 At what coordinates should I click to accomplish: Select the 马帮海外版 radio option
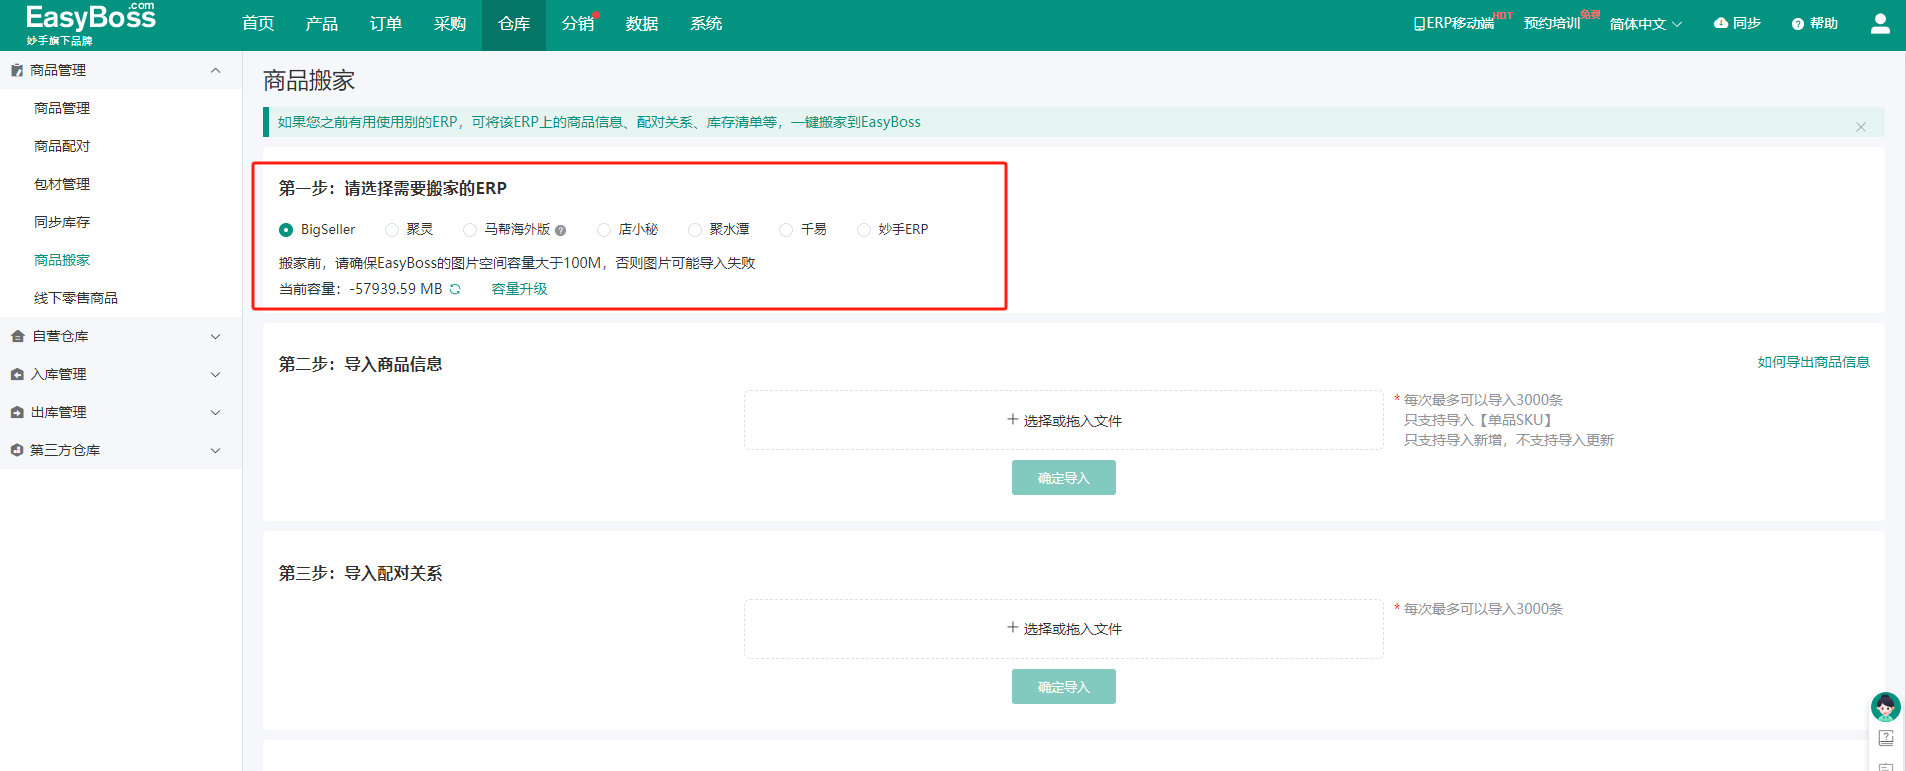[470, 230]
